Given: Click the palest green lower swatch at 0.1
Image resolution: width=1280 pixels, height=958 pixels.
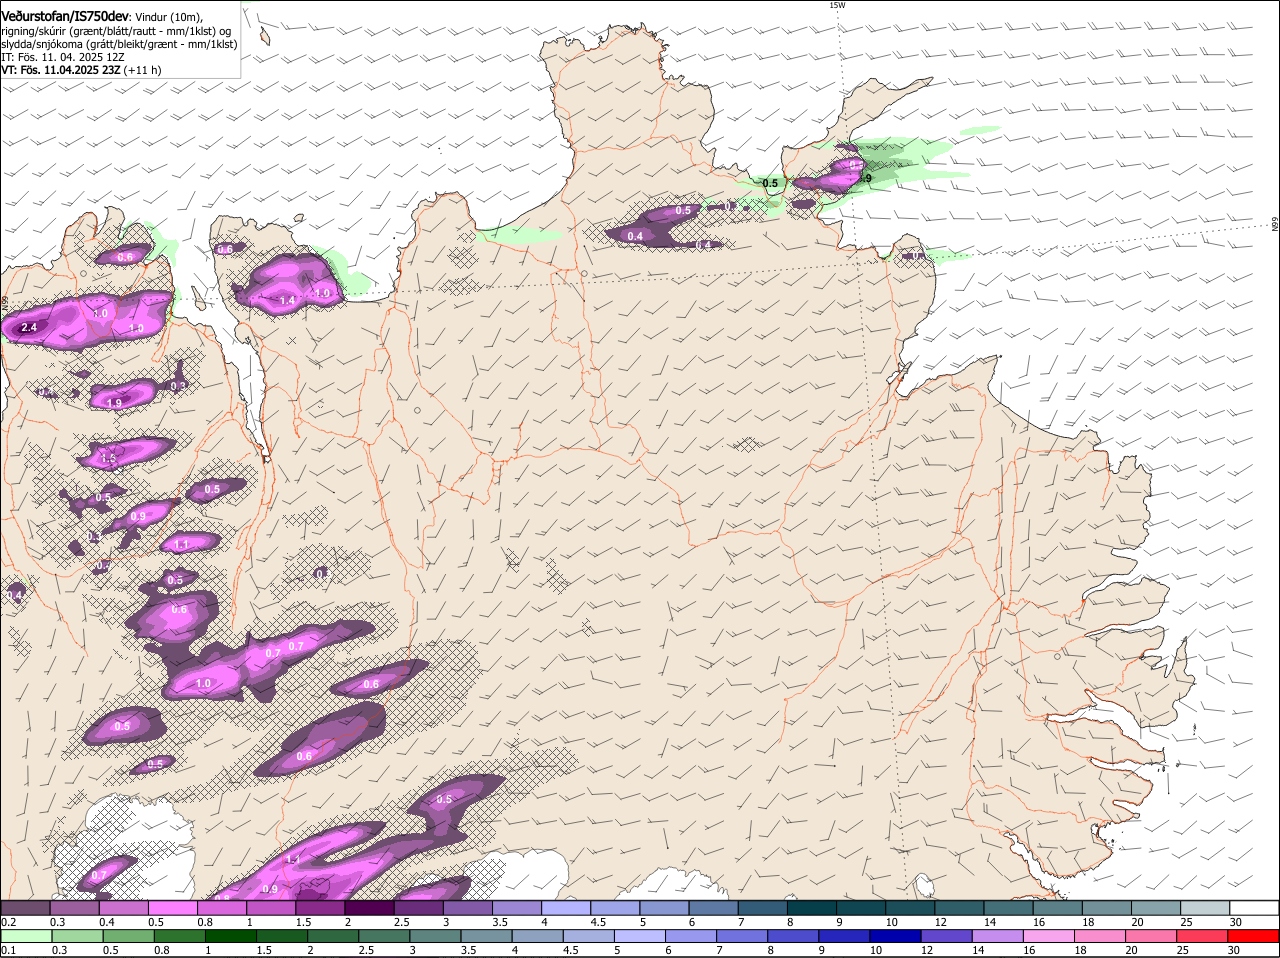Looking at the screenshot, I should pyautogui.click(x=27, y=937).
